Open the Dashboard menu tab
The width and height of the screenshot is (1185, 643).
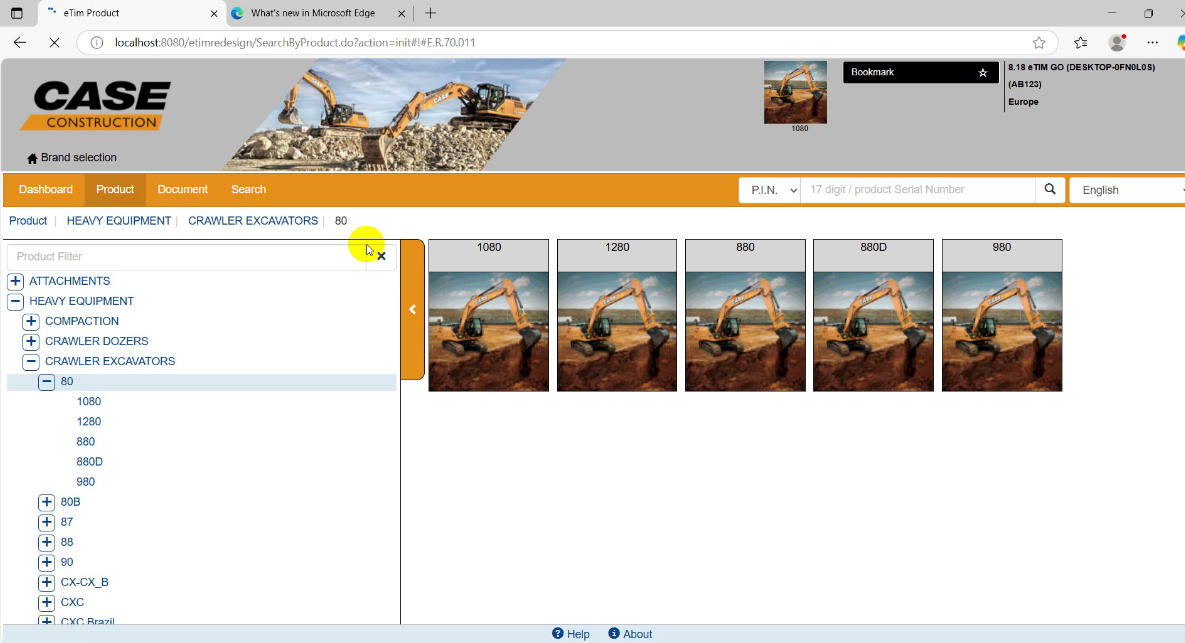[45, 190]
